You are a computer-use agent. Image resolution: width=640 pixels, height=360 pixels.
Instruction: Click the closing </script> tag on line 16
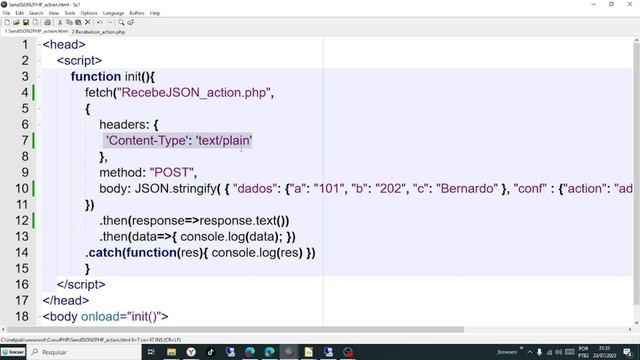(x=81, y=284)
